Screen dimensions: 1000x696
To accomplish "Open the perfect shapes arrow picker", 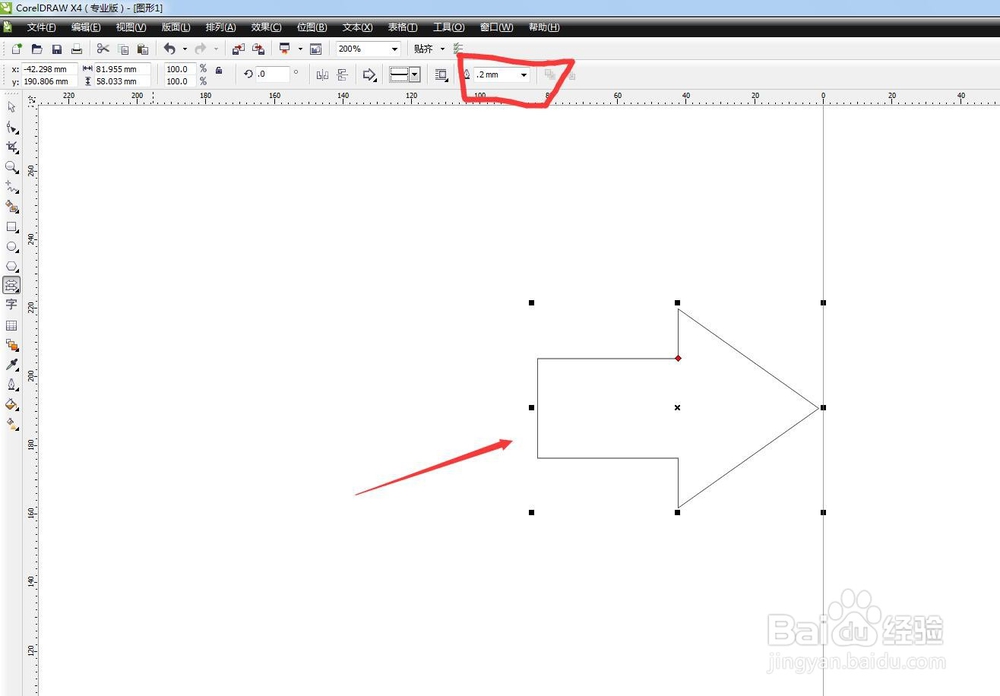I will pyautogui.click(x=370, y=75).
